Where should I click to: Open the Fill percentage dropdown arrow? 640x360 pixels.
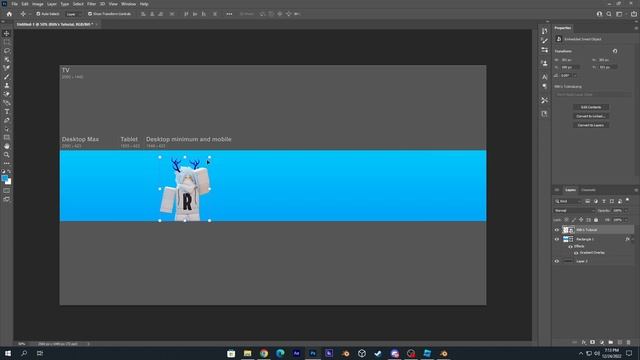coord(626,220)
